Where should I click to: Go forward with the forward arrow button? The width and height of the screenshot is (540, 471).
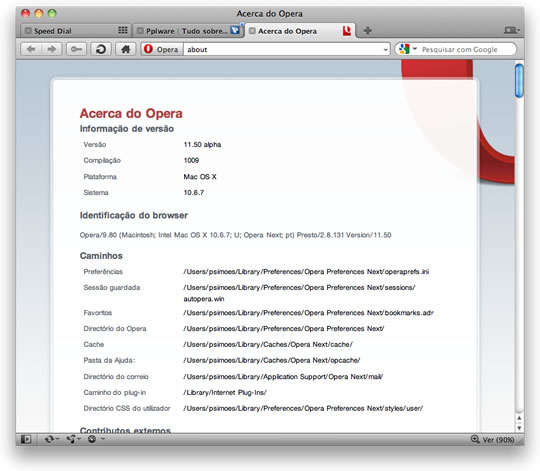coord(52,49)
